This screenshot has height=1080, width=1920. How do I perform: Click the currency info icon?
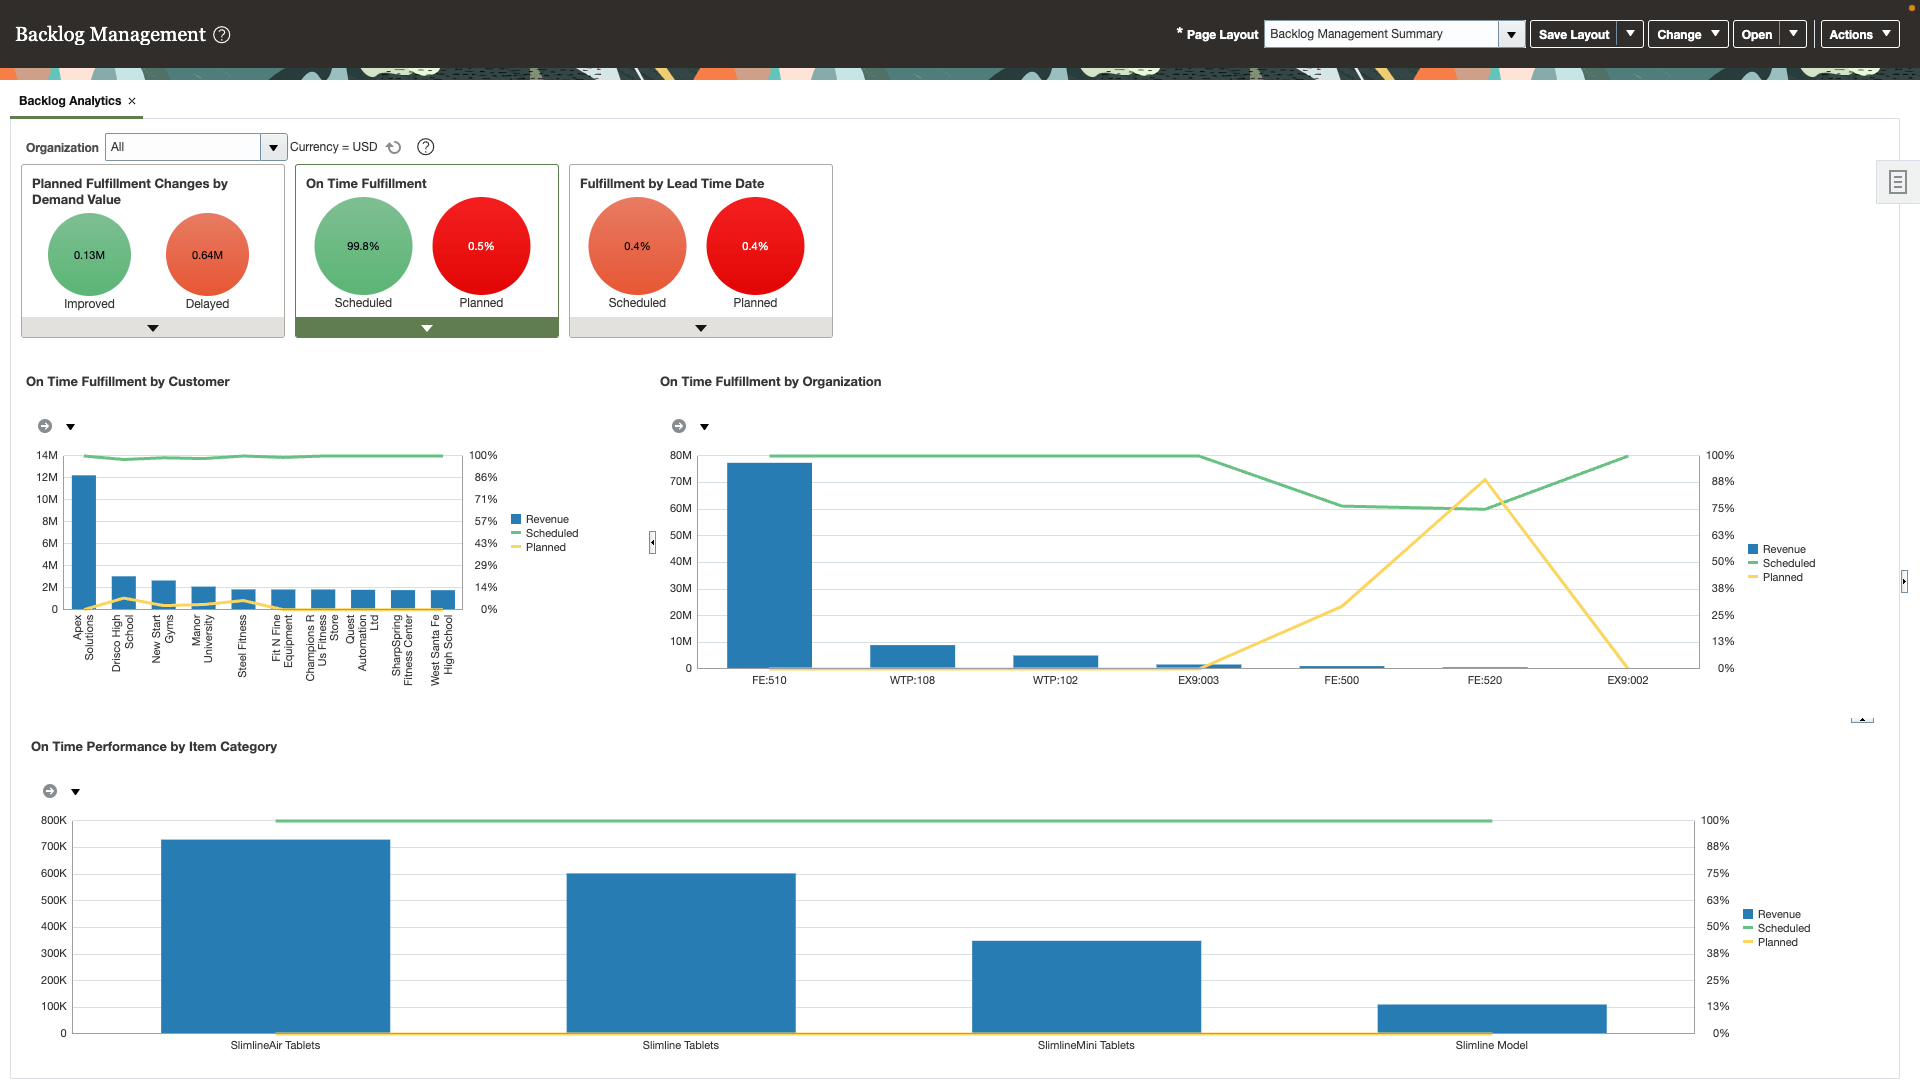[426, 146]
